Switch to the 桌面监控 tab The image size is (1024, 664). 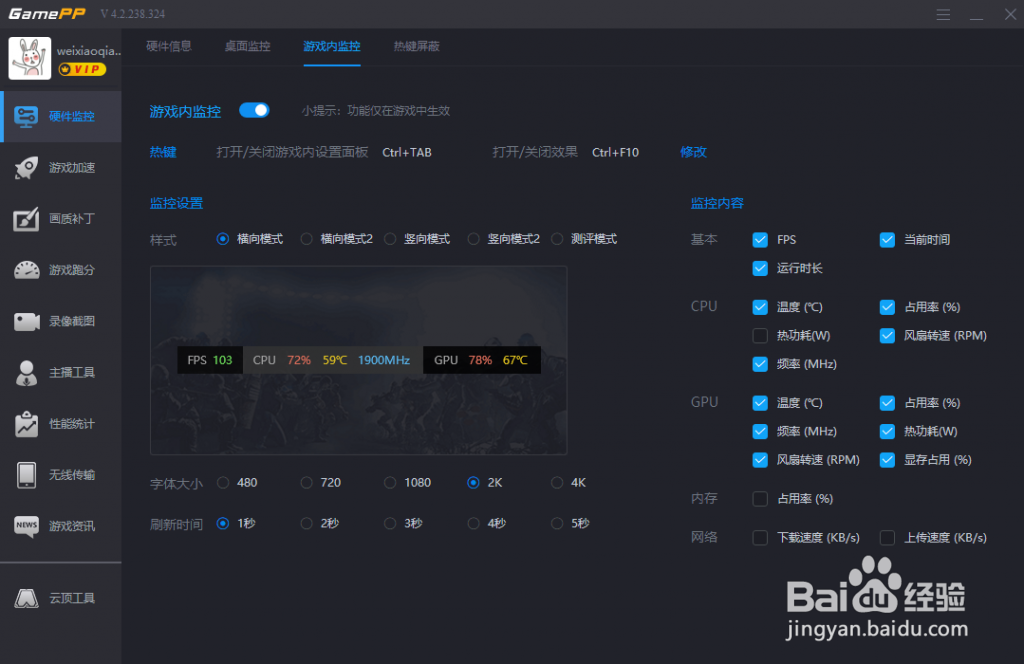[x=247, y=46]
